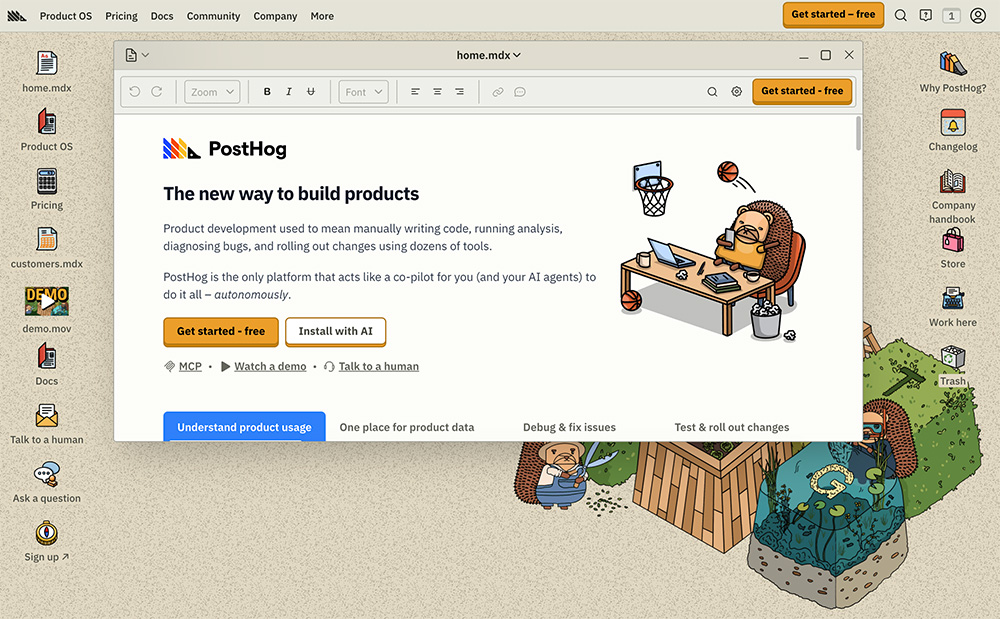Open the Trash bin icon

coord(953,357)
